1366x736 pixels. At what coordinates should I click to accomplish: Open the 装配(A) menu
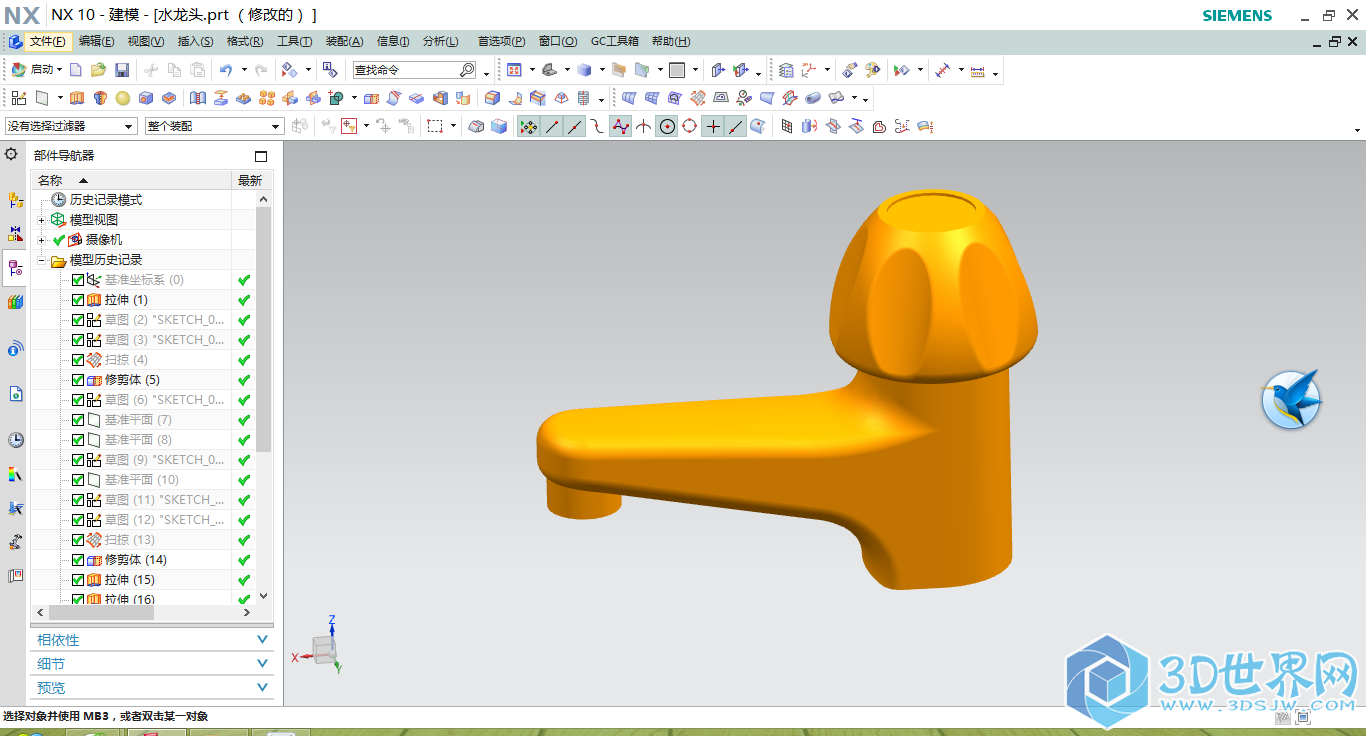[345, 41]
